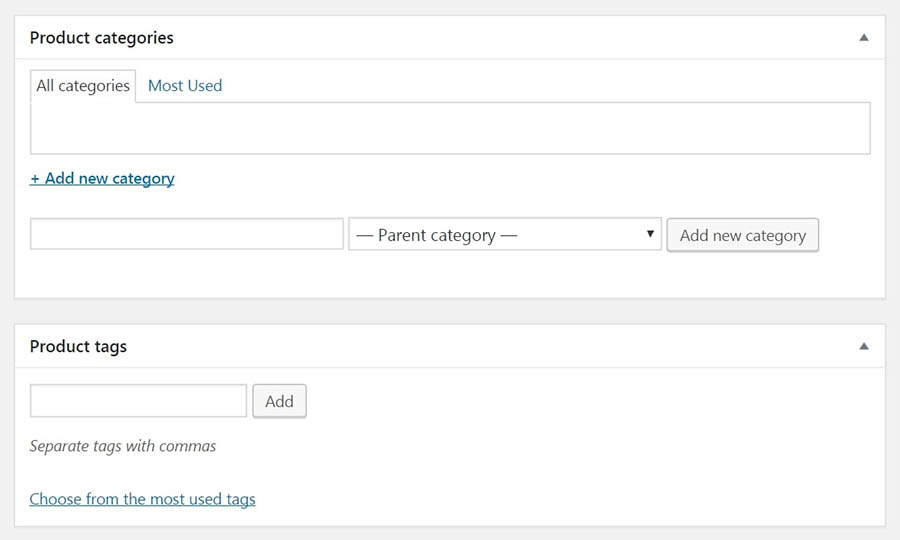Focus the new category name field
Viewport: 900px width, 540px height.
pos(187,235)
